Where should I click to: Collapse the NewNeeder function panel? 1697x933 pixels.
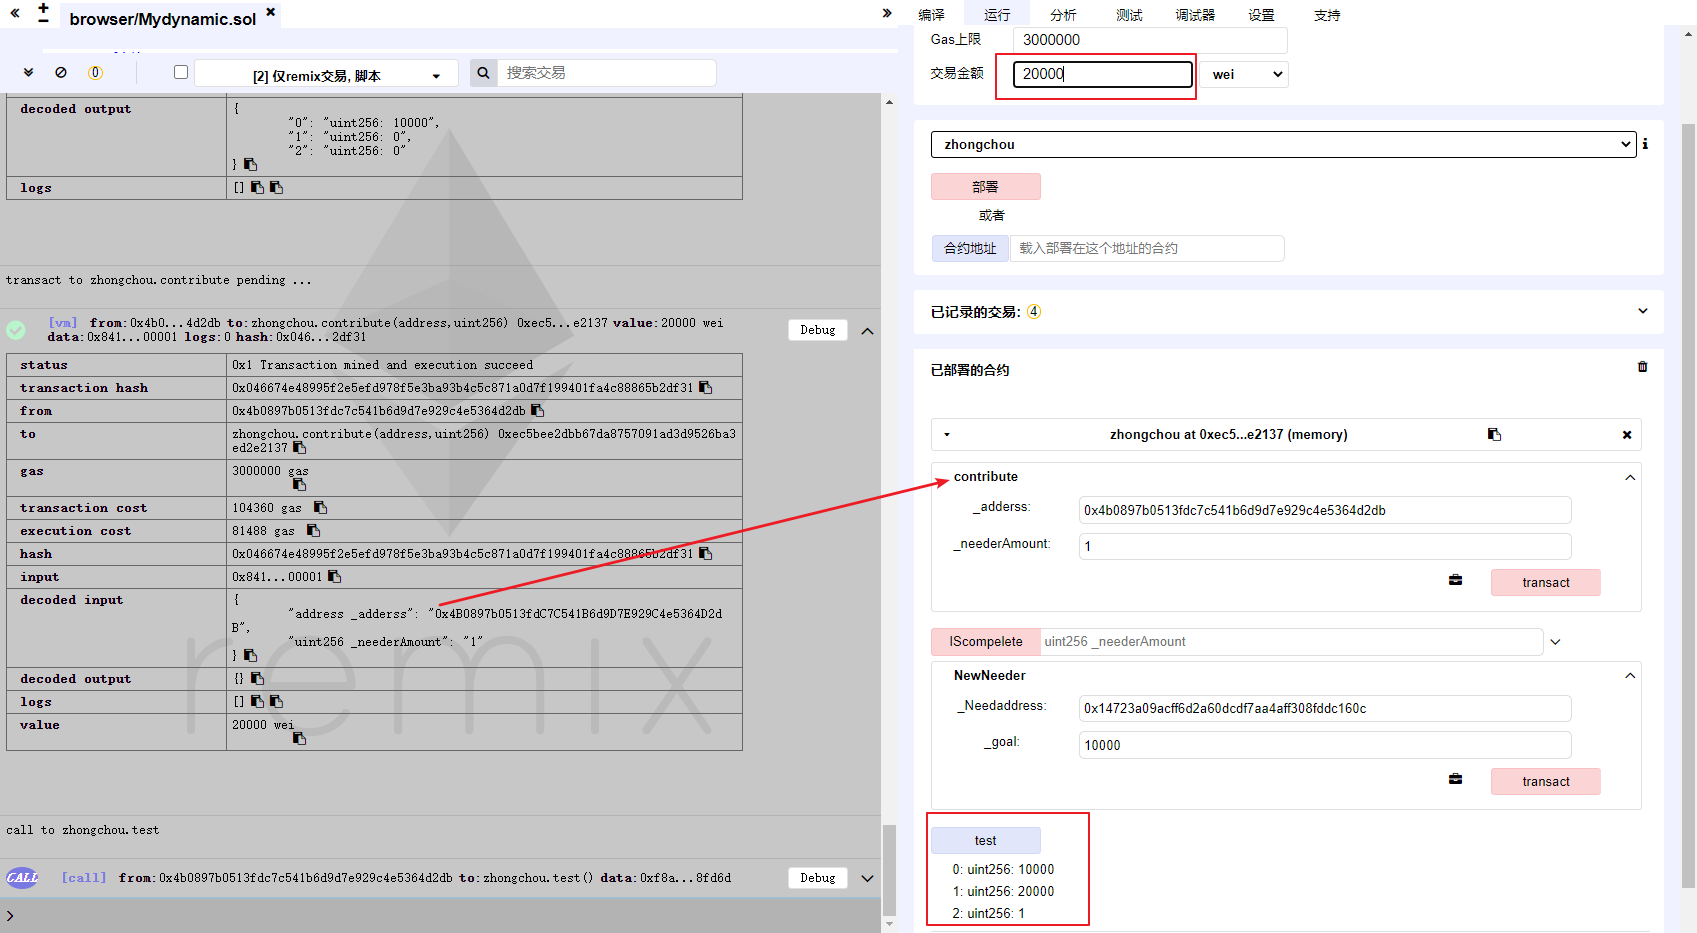pos(1630,676)
